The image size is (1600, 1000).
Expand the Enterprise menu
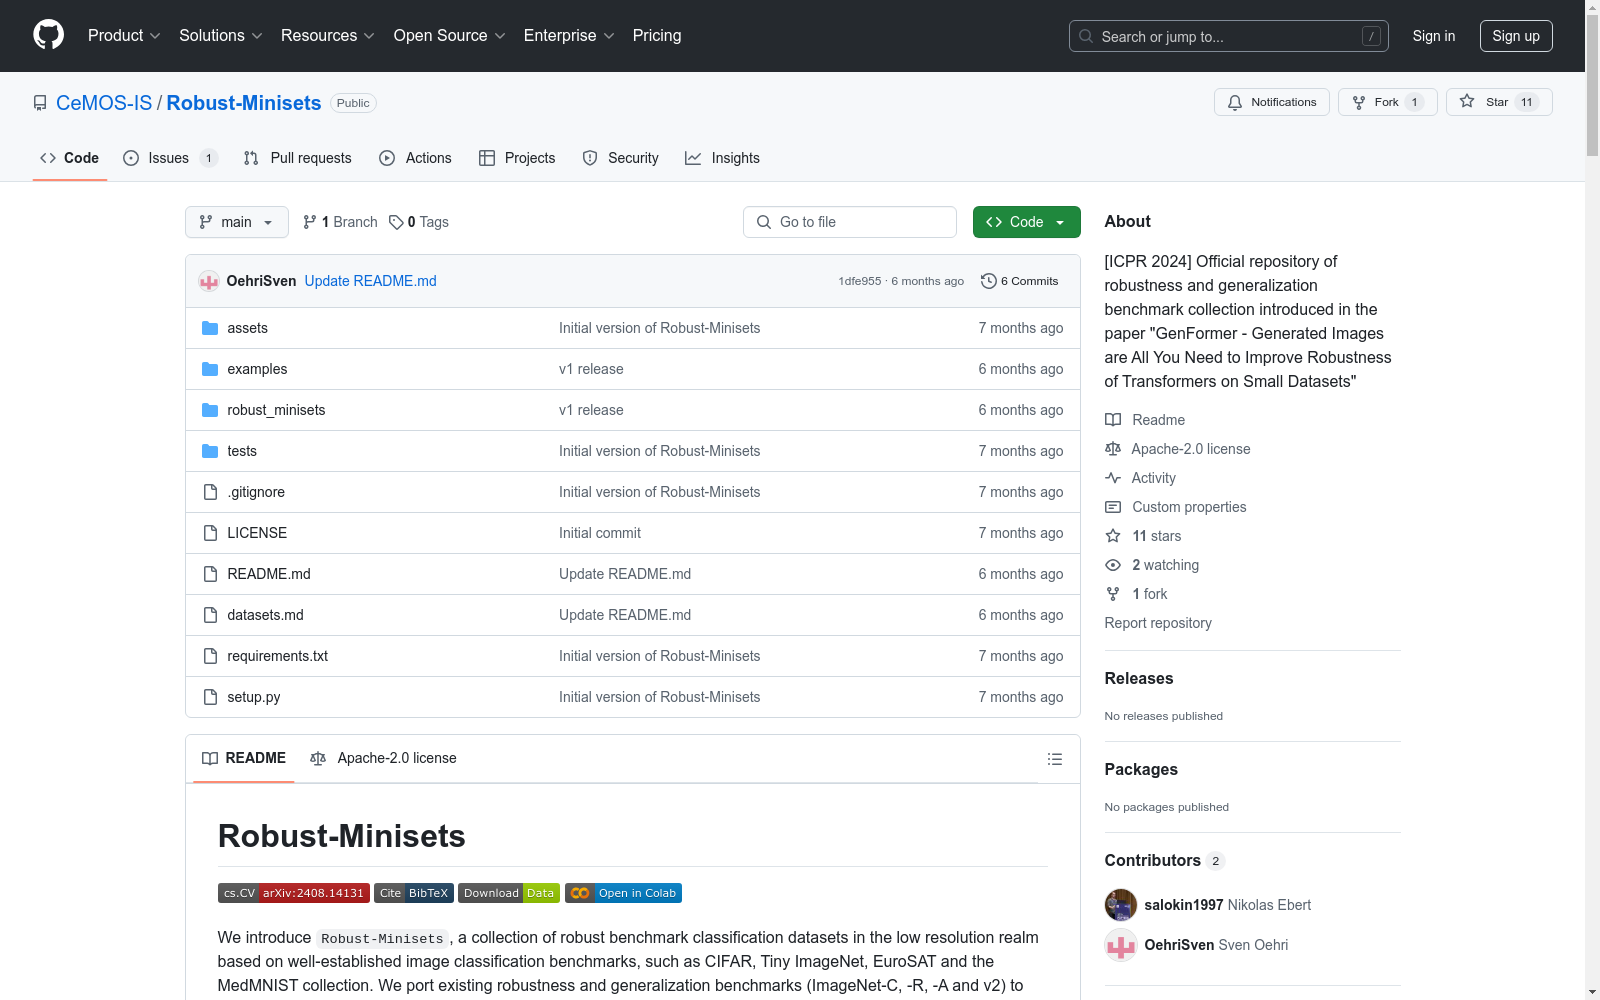click(x=569, y=36)
